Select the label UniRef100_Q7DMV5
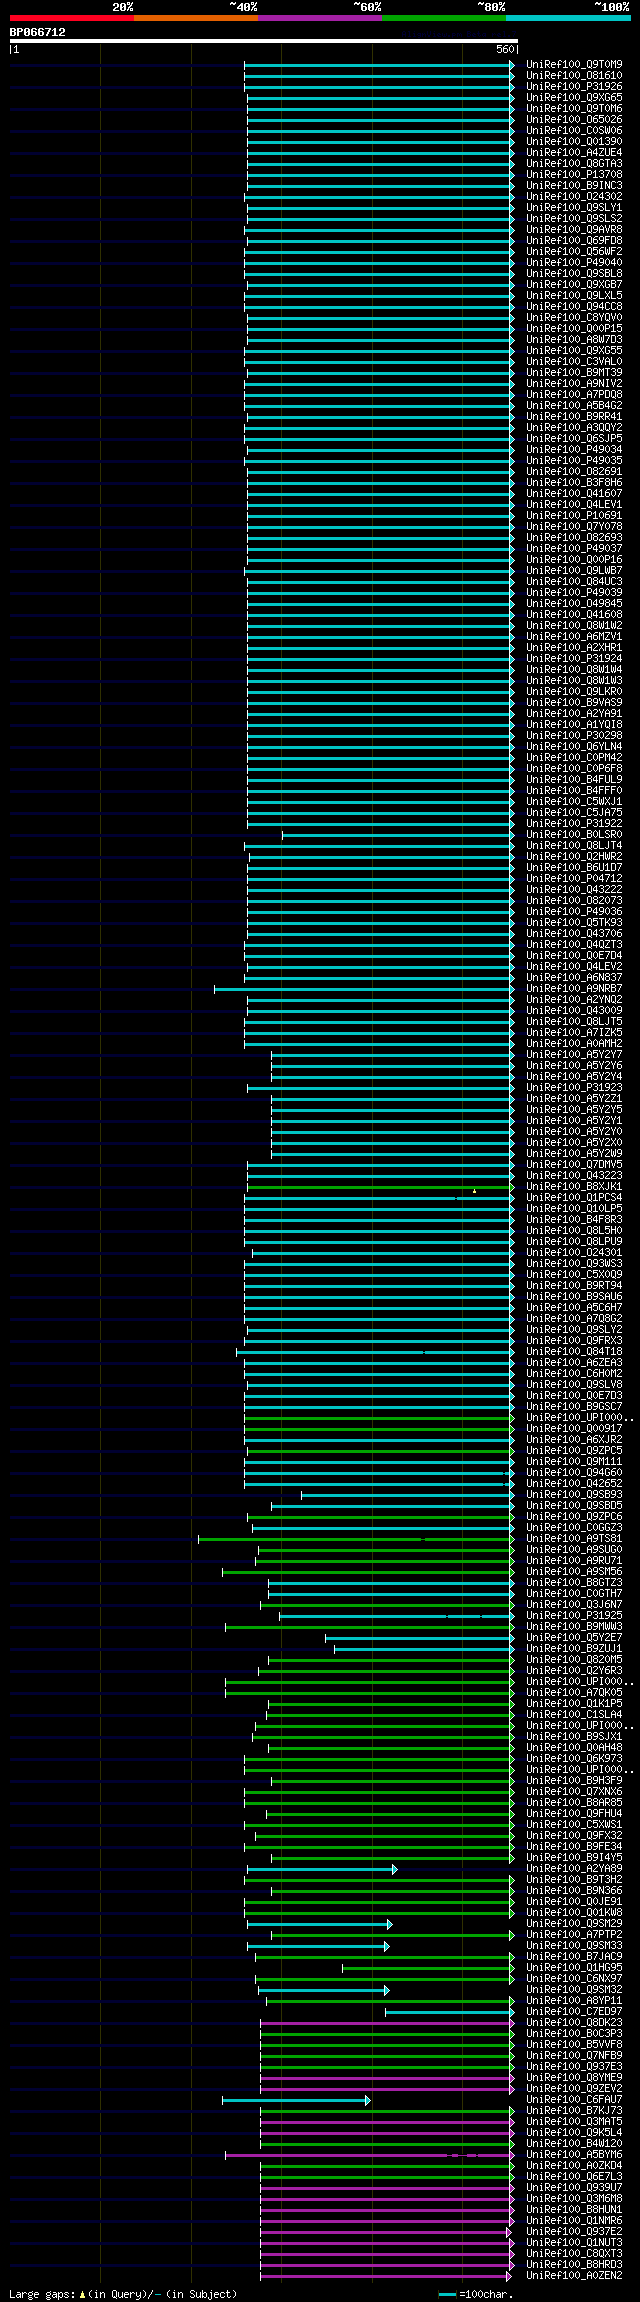This screenshot has width=640, height=2302. pos(574,1165)
